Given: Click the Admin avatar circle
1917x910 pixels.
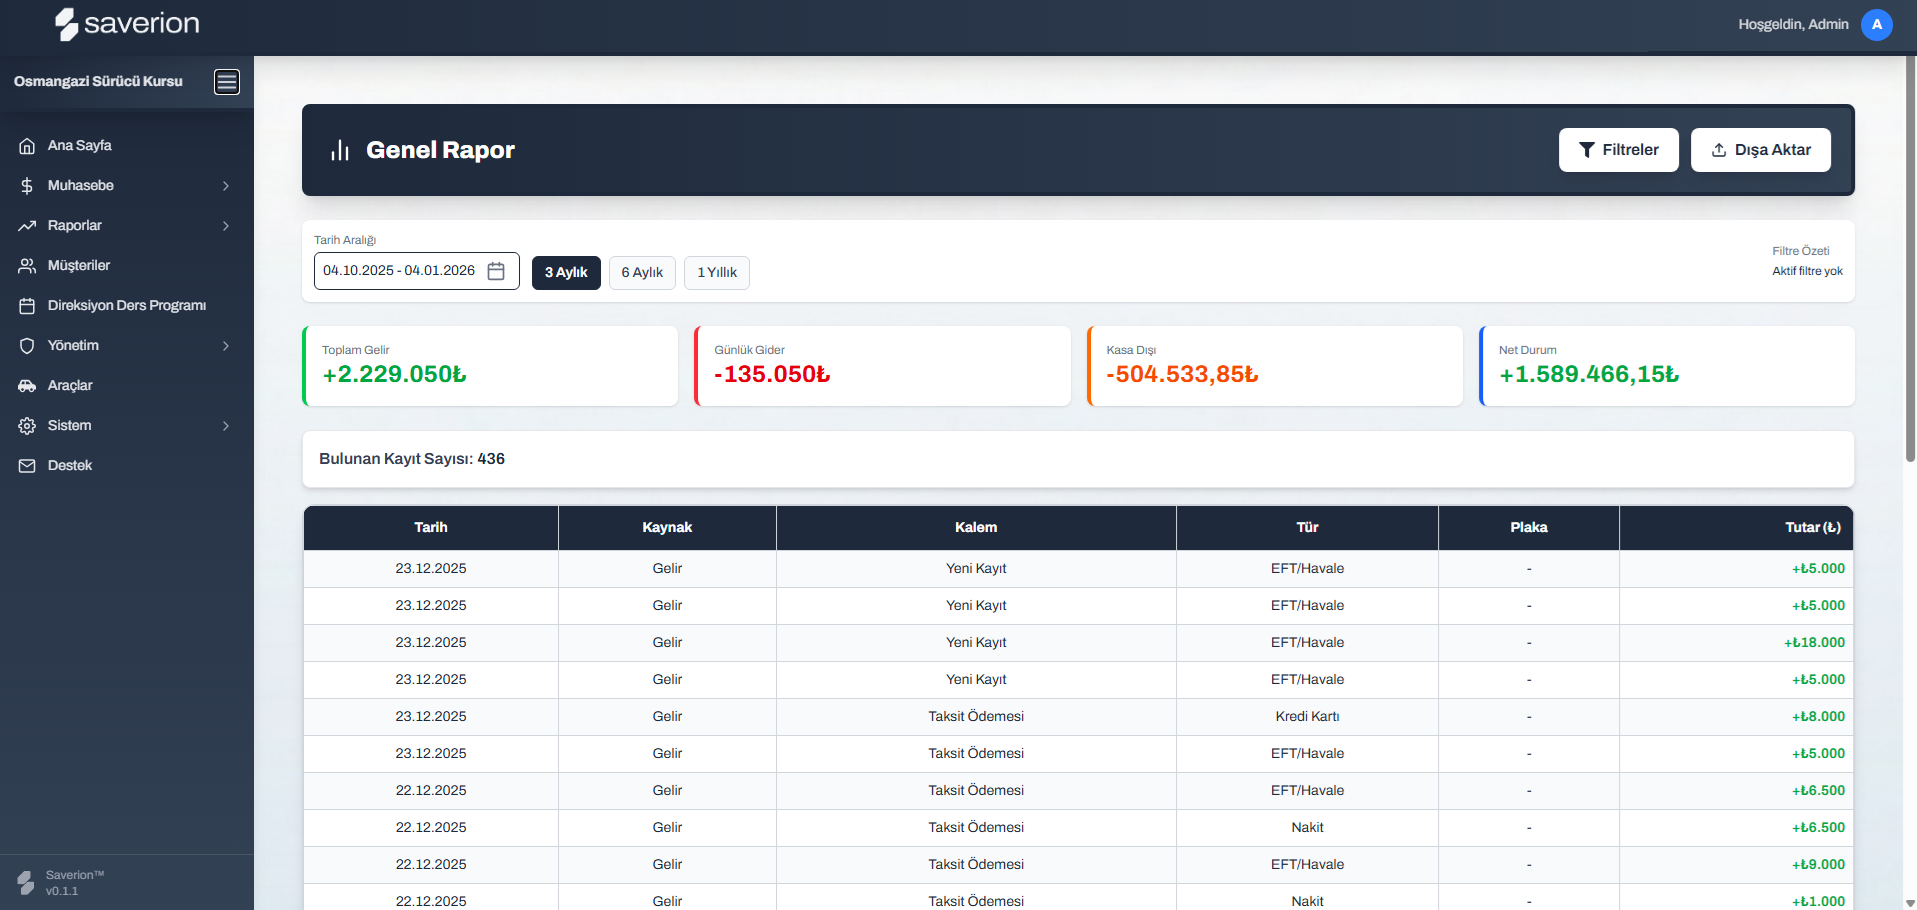Looking at the screenshot, I should click(x=1876, y=25).
